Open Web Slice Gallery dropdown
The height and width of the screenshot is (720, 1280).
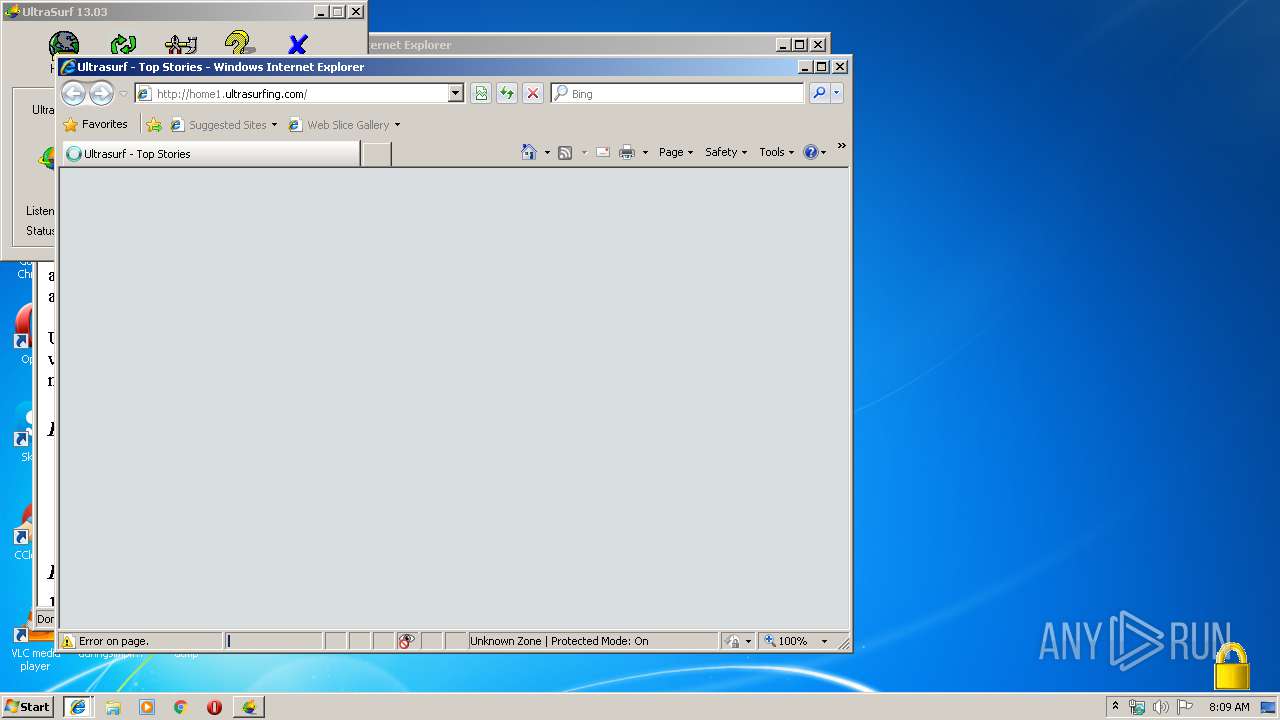(344, 125)
